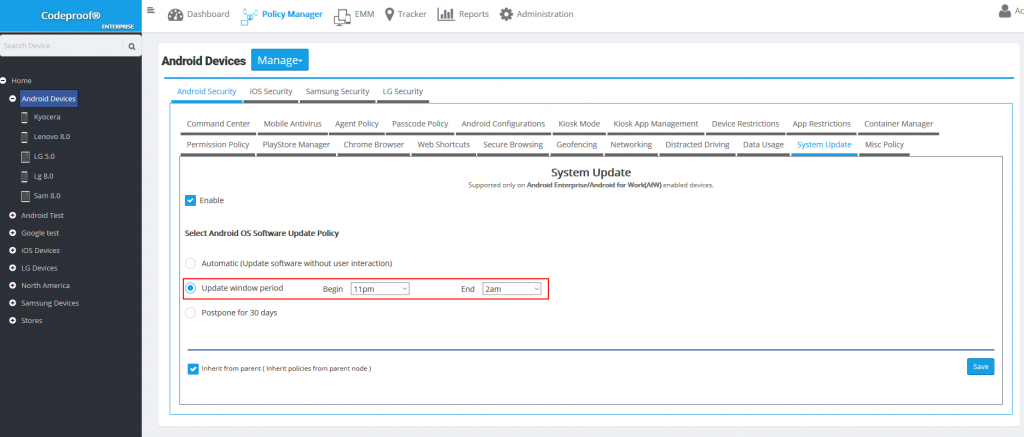Viewport: 1024px width, 437px height.
Task: Open the Manage dropdown button
Action: 280,60
